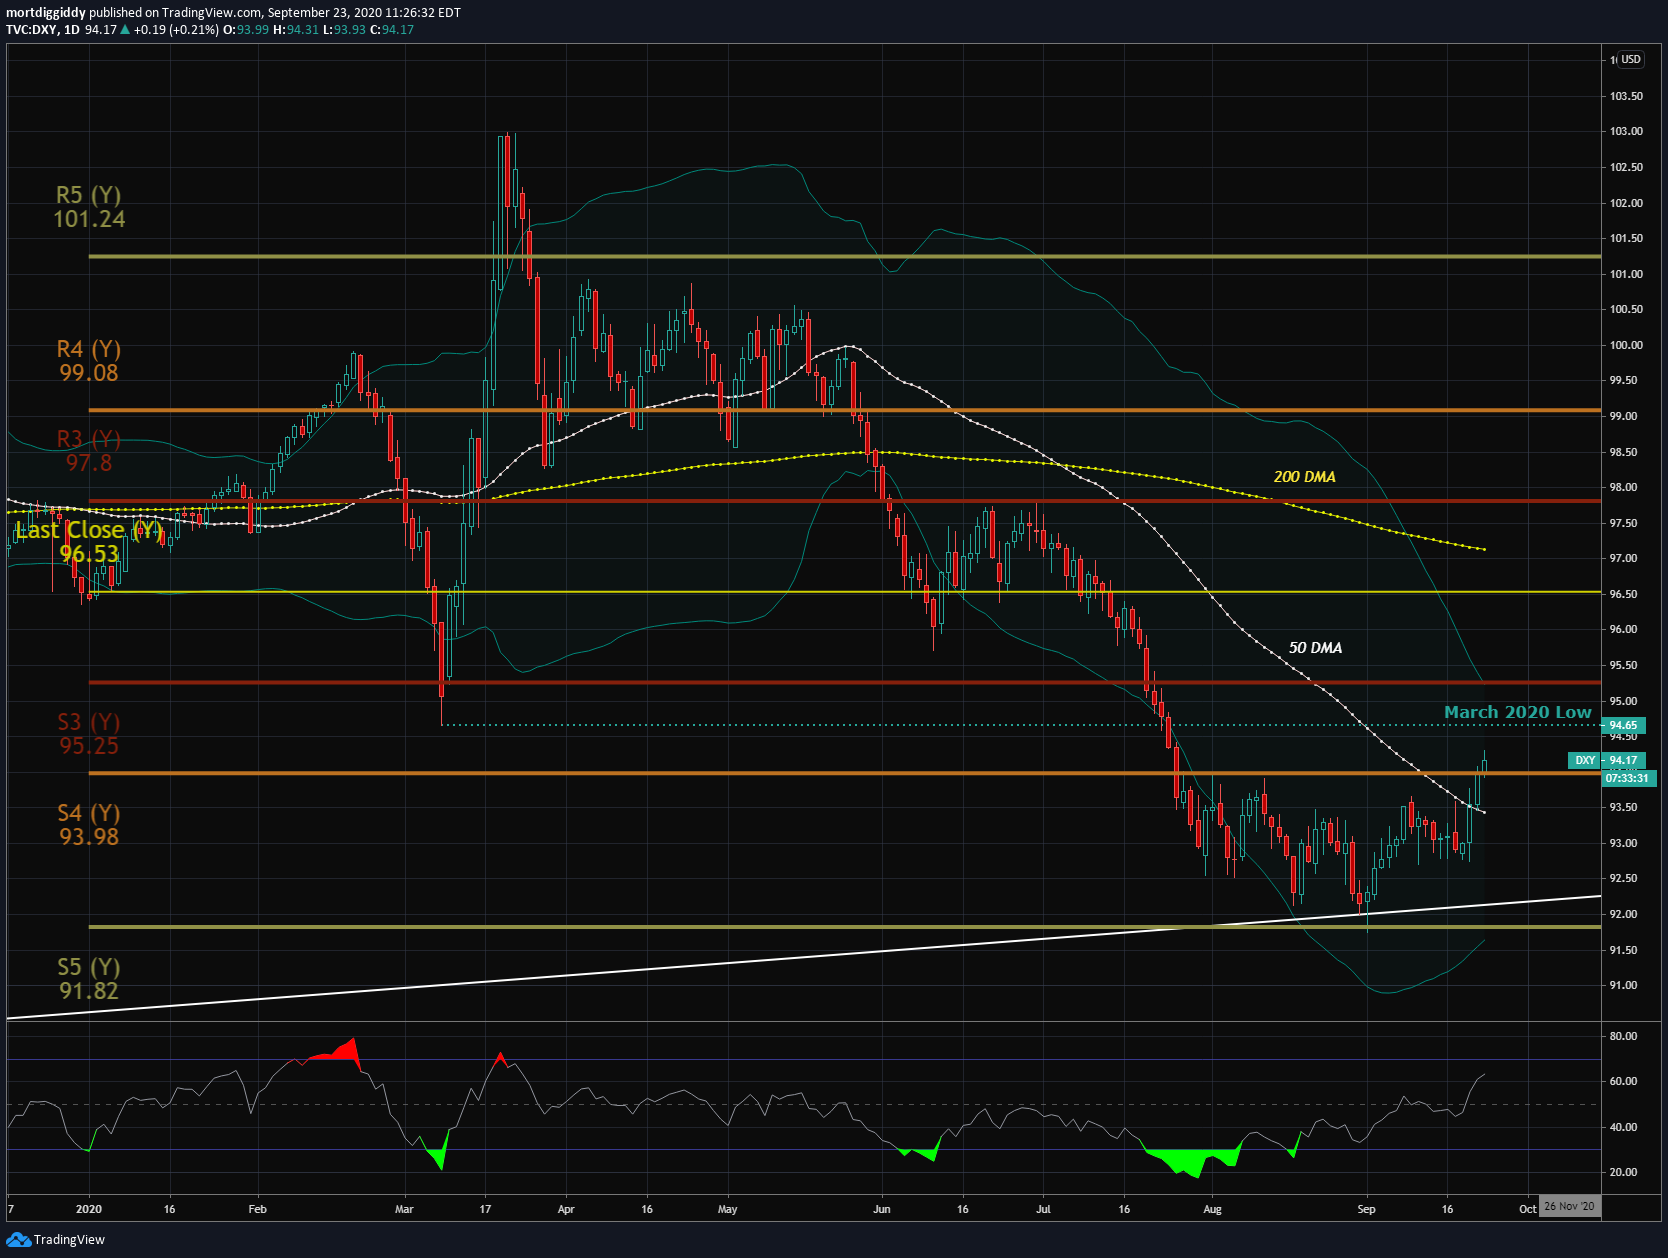Click the +0.19 (+0.21%) change value
1668x1258 pixels.
pyautogui.click(x=176, y=30)
